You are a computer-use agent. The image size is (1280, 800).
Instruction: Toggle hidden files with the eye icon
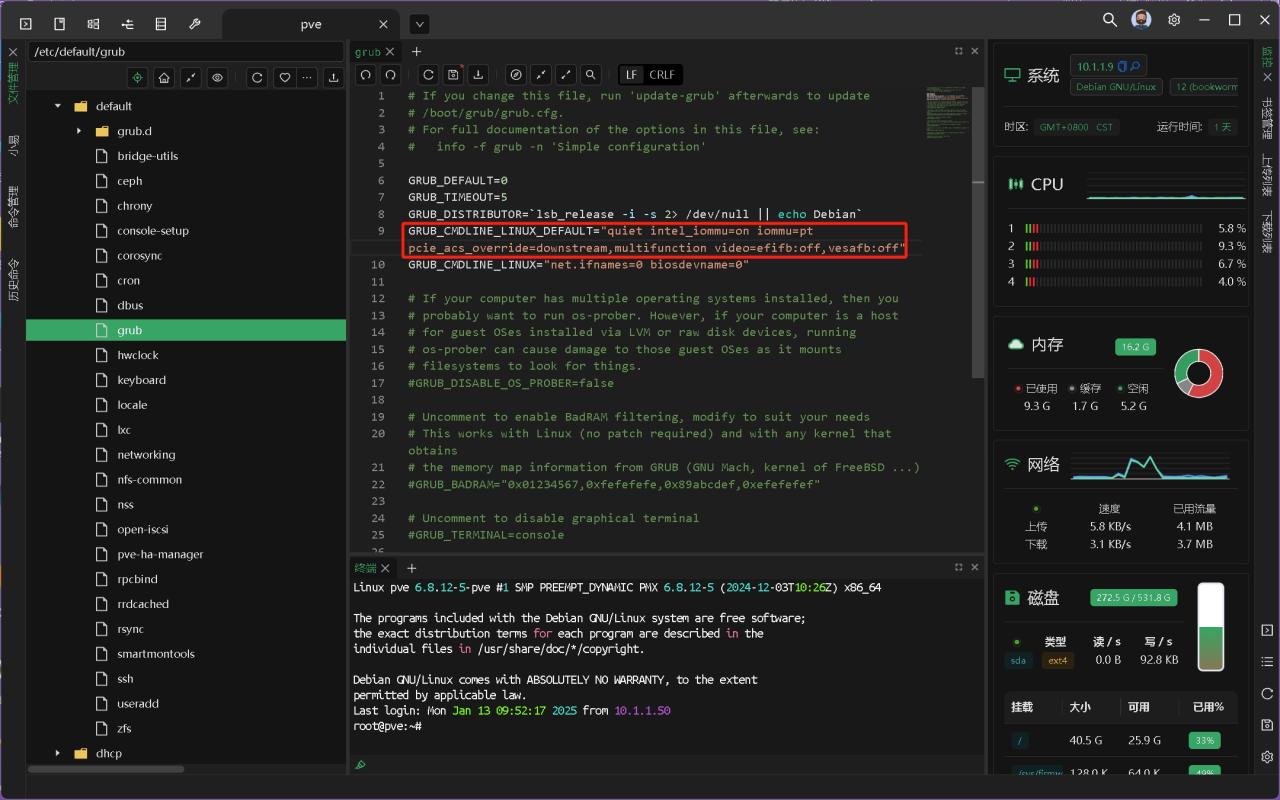tap(216, 77)
